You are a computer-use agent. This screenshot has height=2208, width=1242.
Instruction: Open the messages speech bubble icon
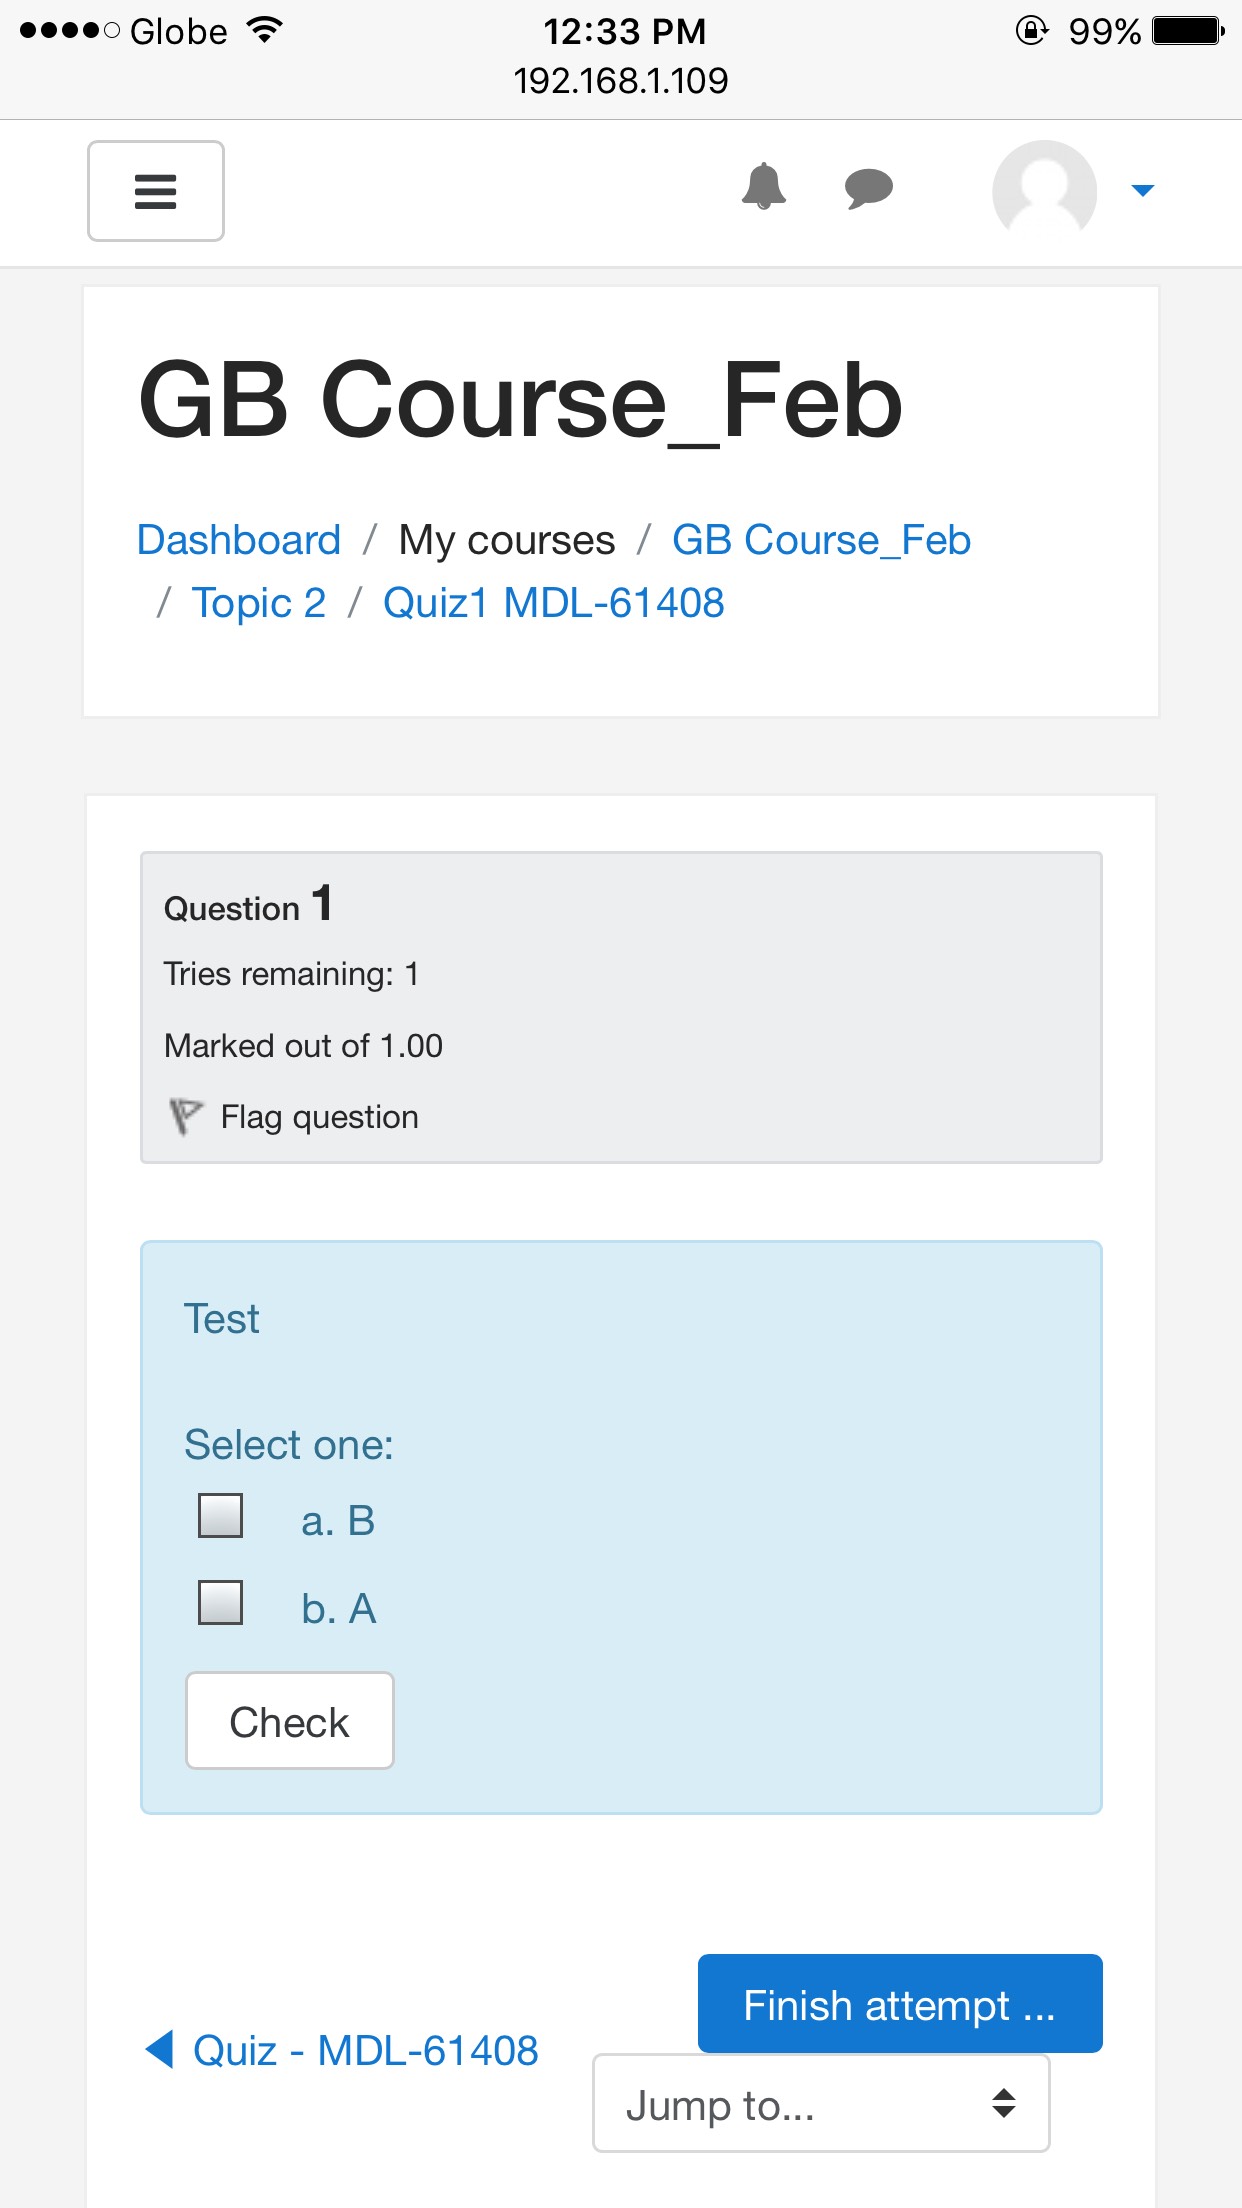tap(868, 188)
